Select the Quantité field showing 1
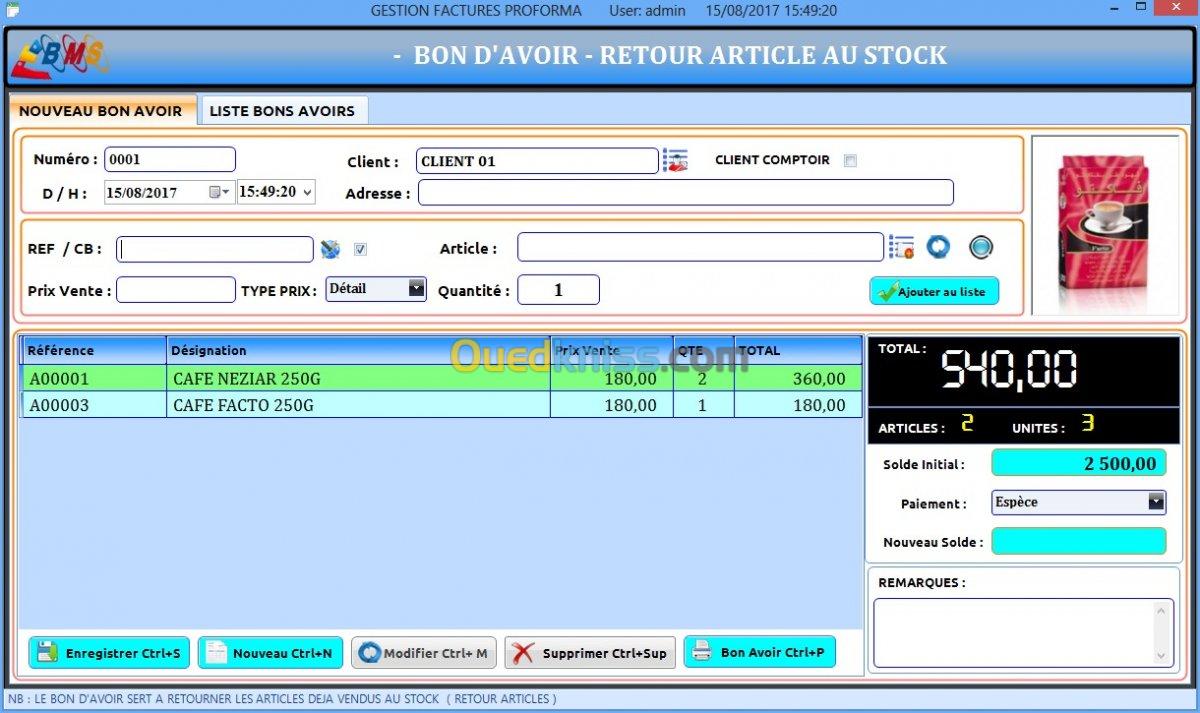The image size is (1200, 713). [x=558, y=290]
